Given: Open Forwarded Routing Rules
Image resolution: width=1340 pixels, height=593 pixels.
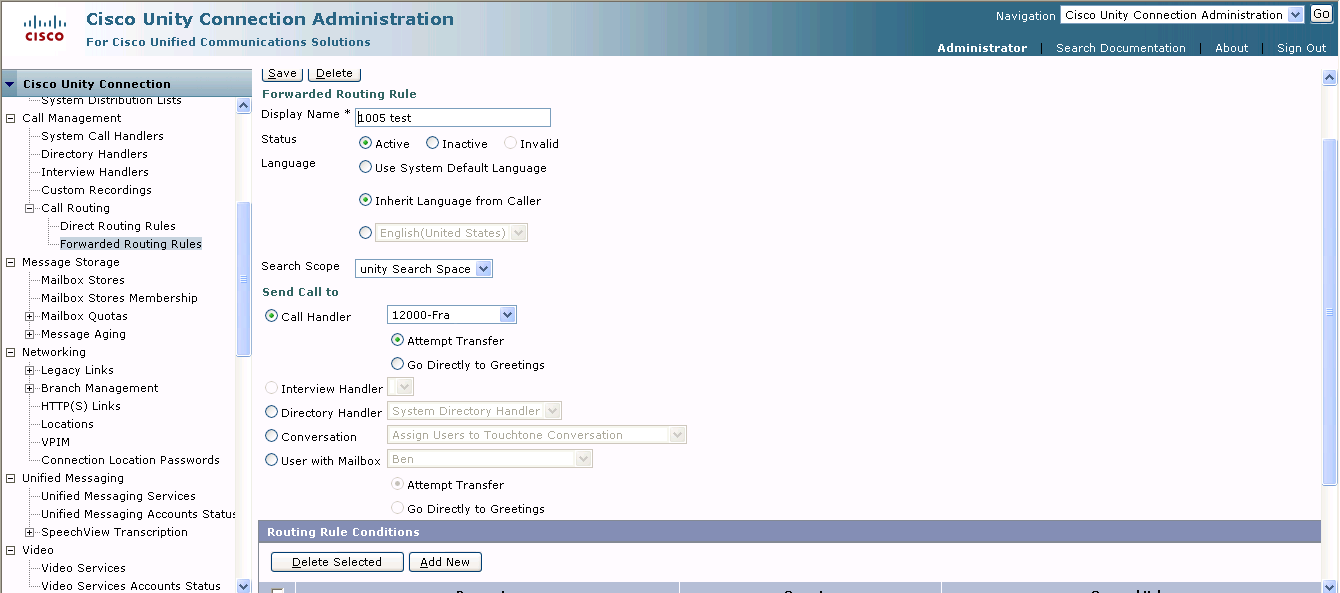Looking at the screenshot, I should point(131,244).
